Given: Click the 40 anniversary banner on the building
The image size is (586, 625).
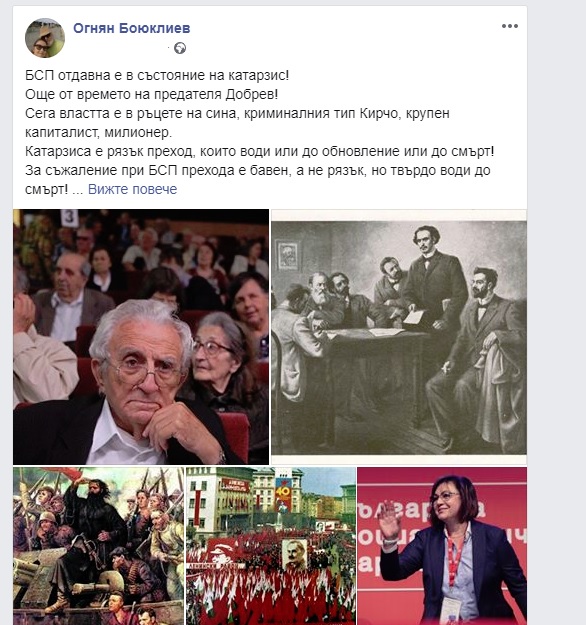Looking at the screenshot, I should (283, 494).
